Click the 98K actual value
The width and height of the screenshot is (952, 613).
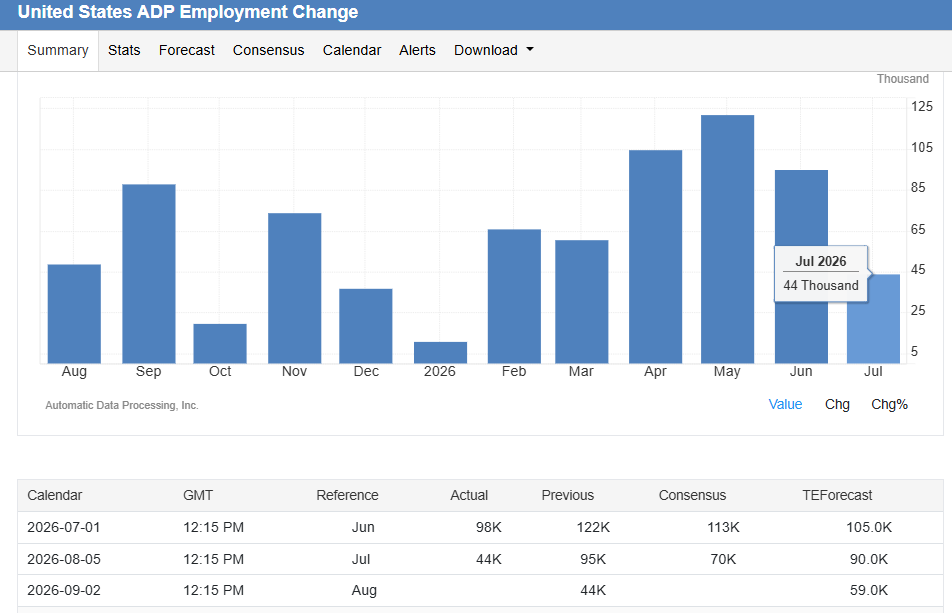489,527
